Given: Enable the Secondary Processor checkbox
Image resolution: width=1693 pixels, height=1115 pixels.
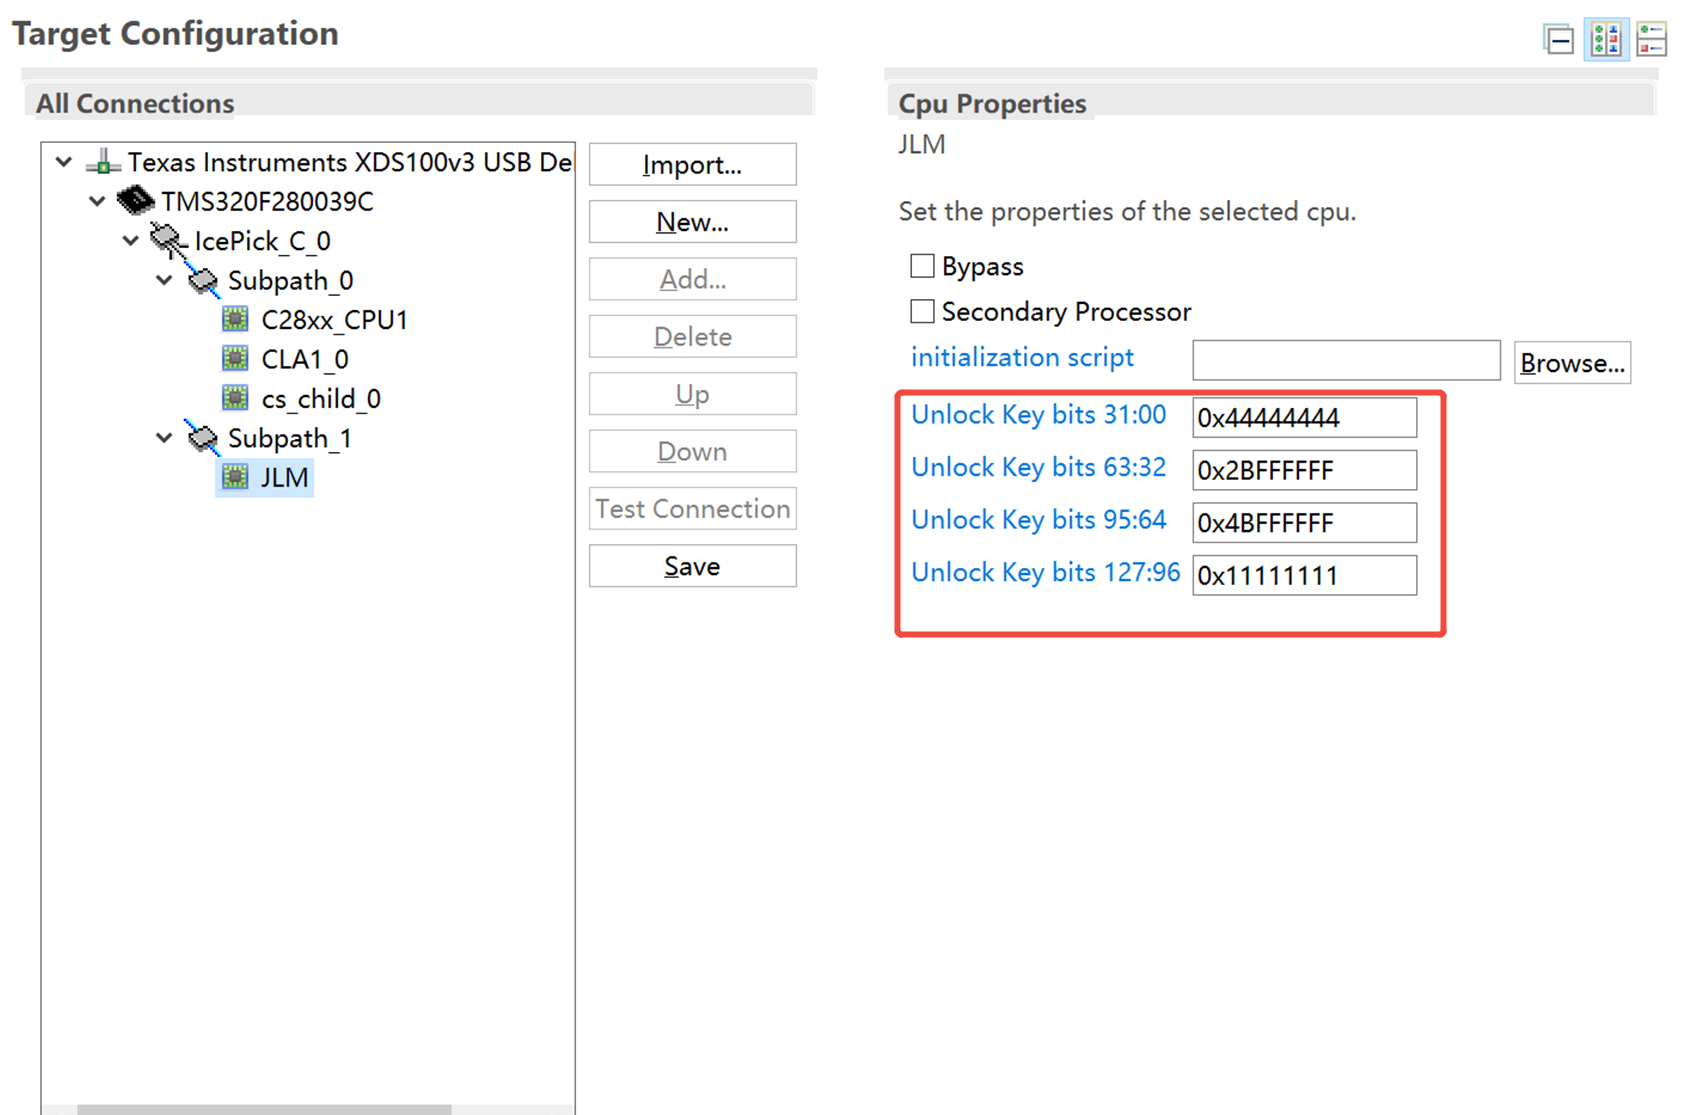Looking at the screenshot, I should [922, 311].
